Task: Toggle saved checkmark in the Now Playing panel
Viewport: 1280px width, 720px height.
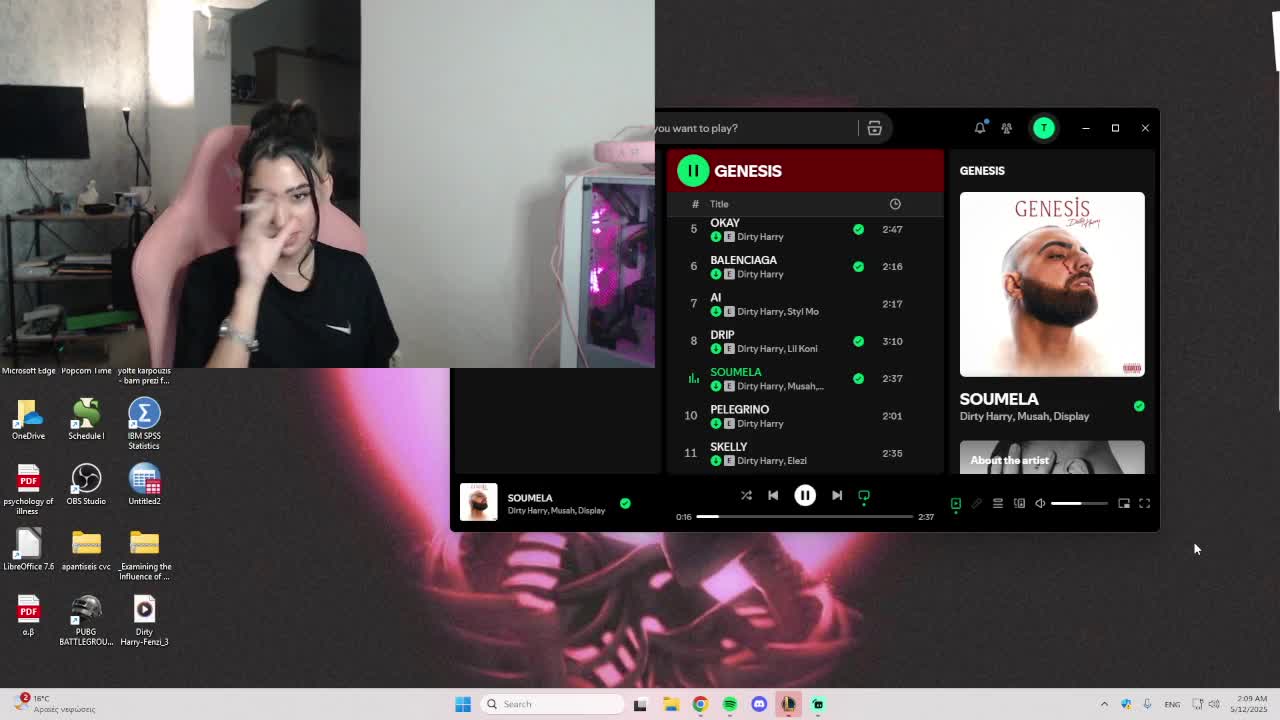Action: point(1139,406)
